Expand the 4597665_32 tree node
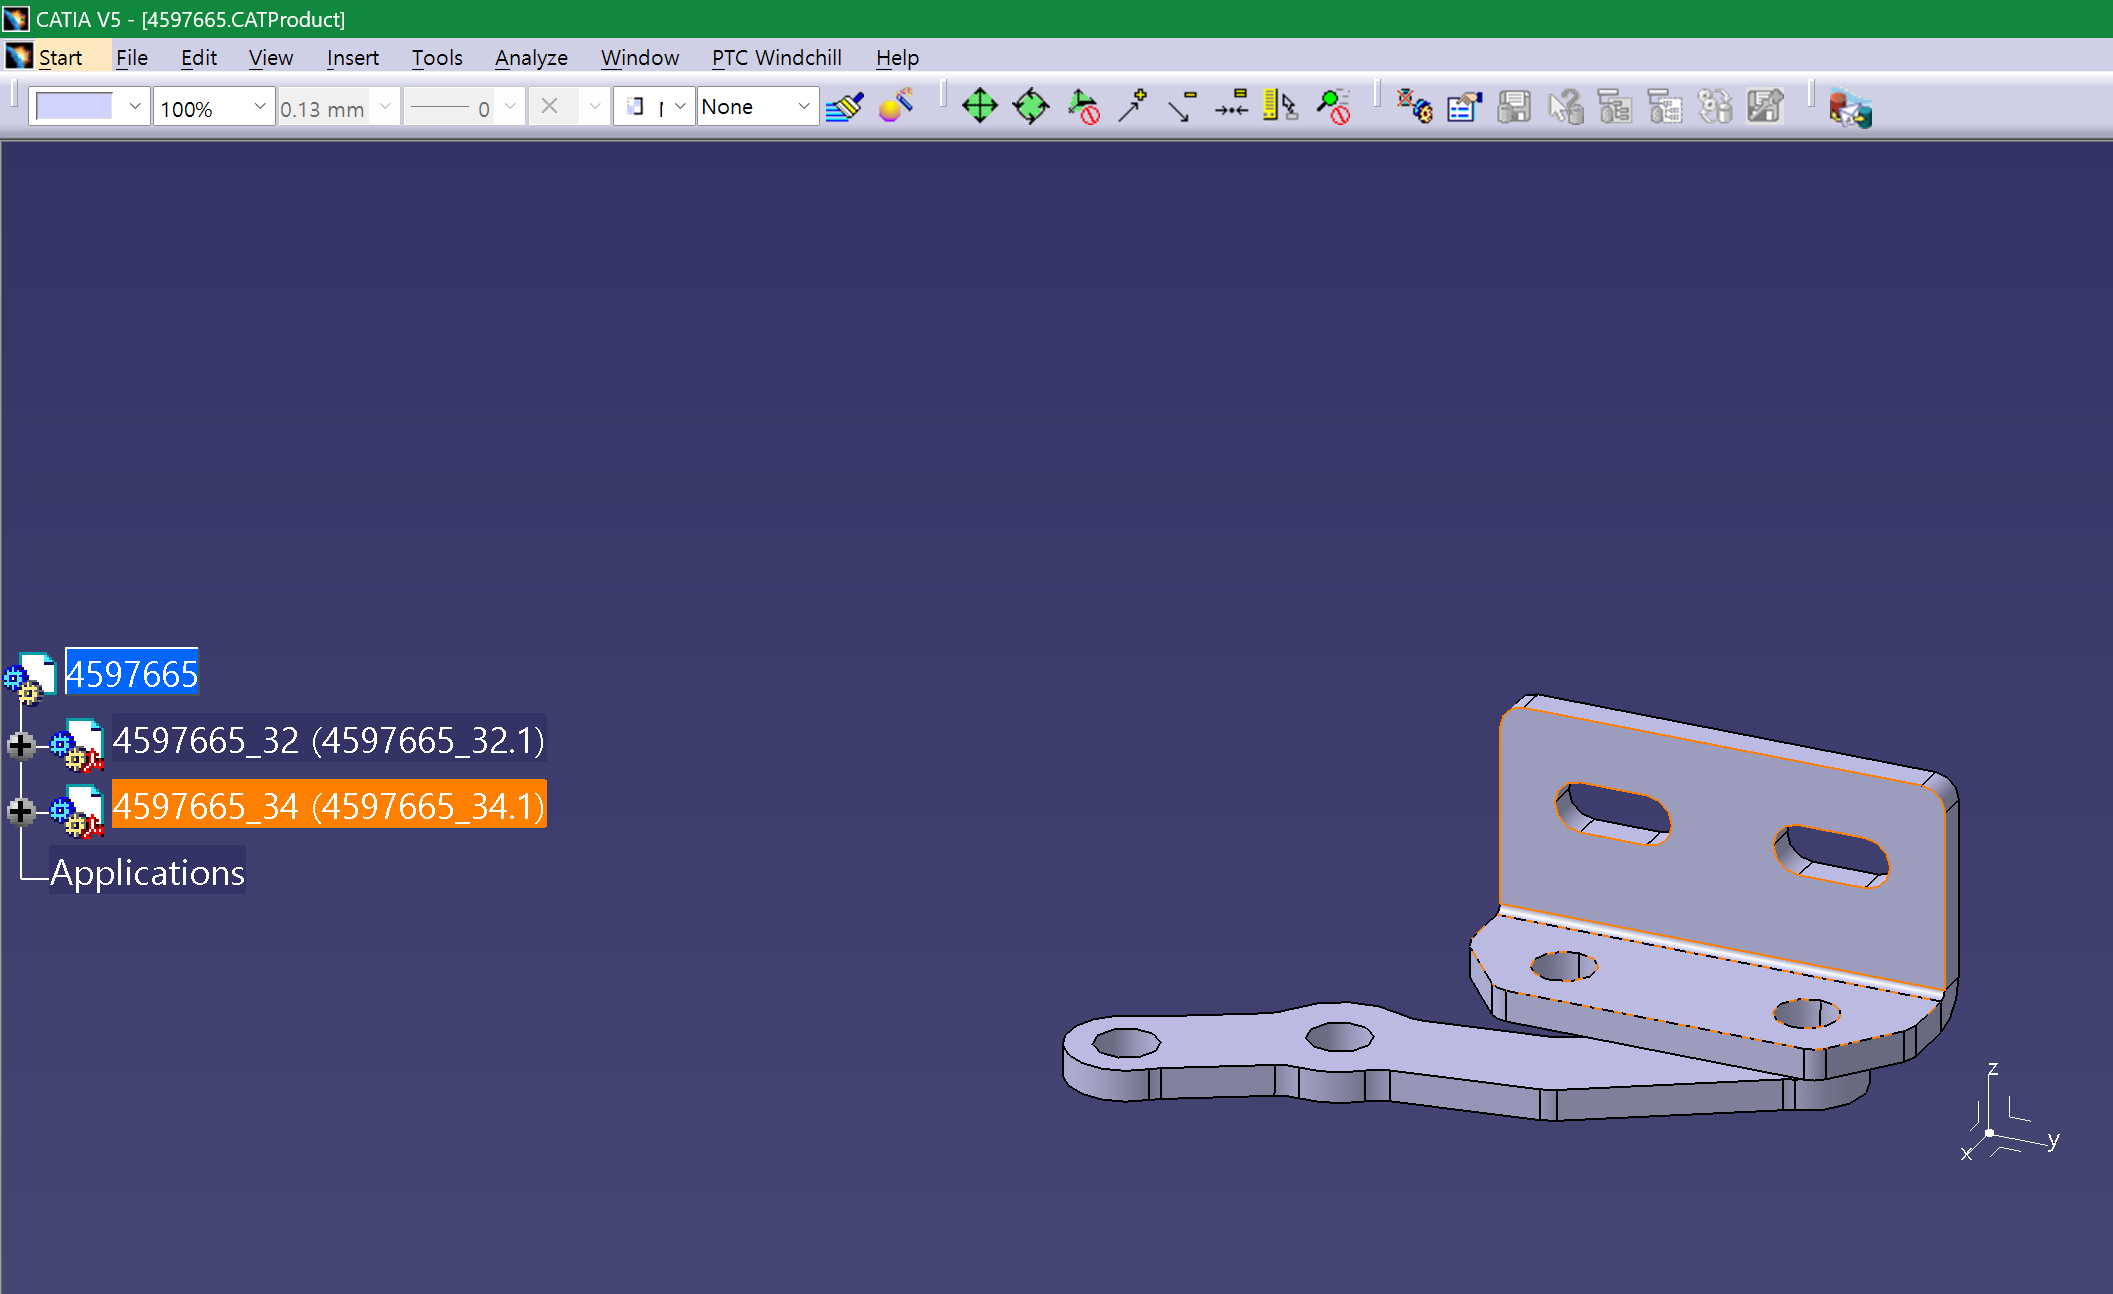 coord(20,745)
